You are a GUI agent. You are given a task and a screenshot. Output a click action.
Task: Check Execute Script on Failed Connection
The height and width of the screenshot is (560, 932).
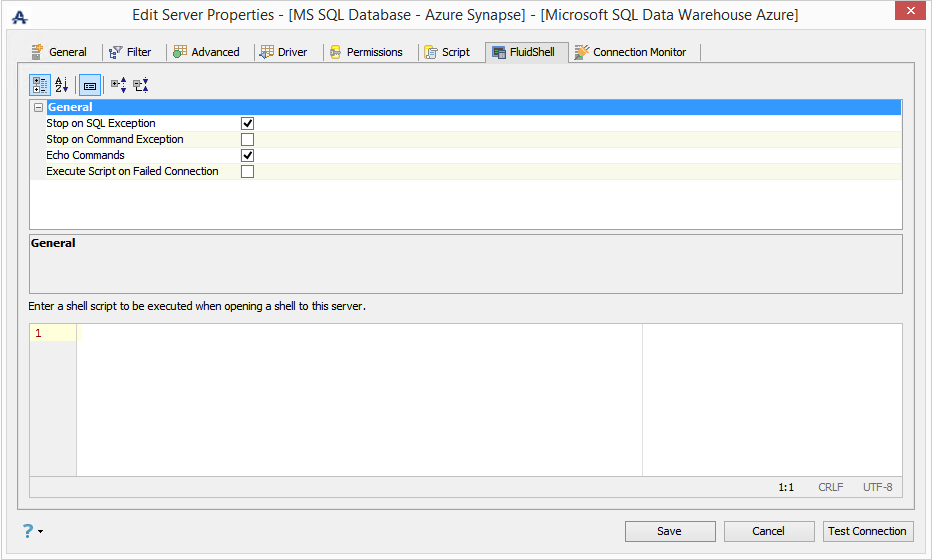[x=247, y=171]
